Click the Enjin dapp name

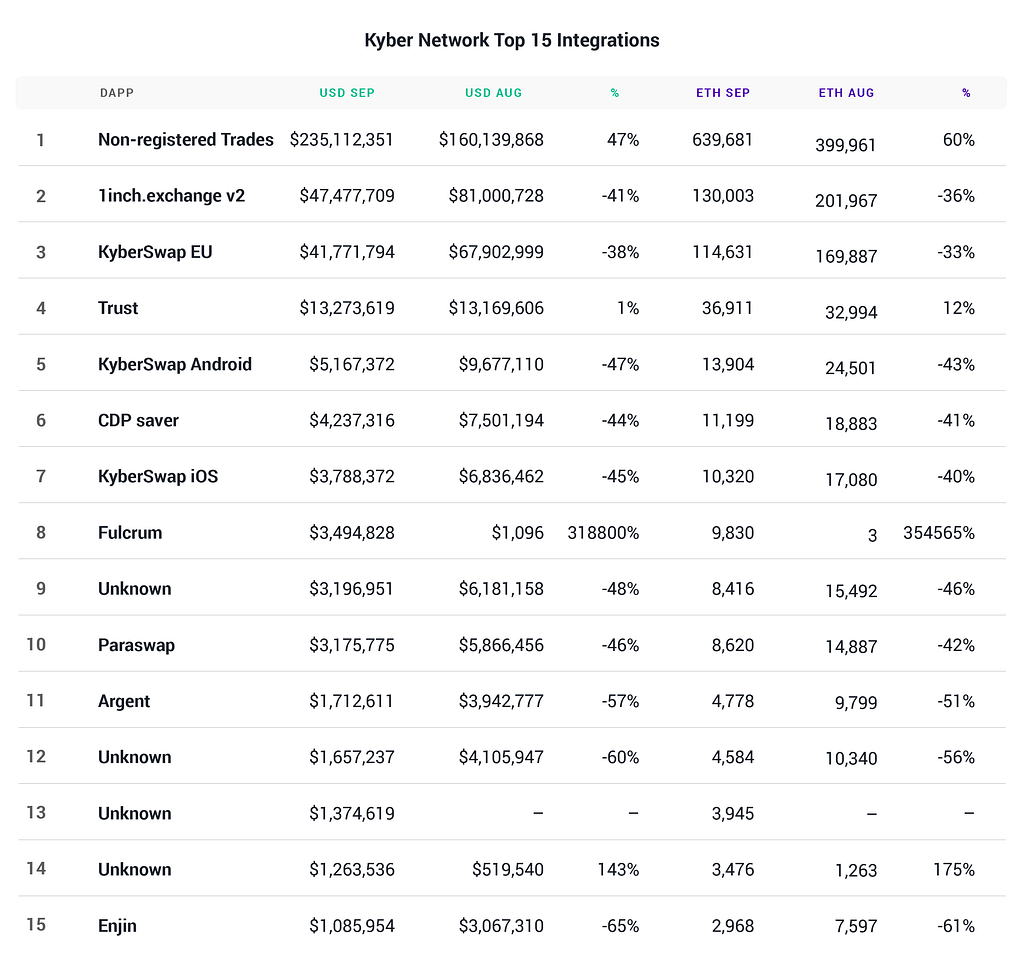click(x=117, y=925)
